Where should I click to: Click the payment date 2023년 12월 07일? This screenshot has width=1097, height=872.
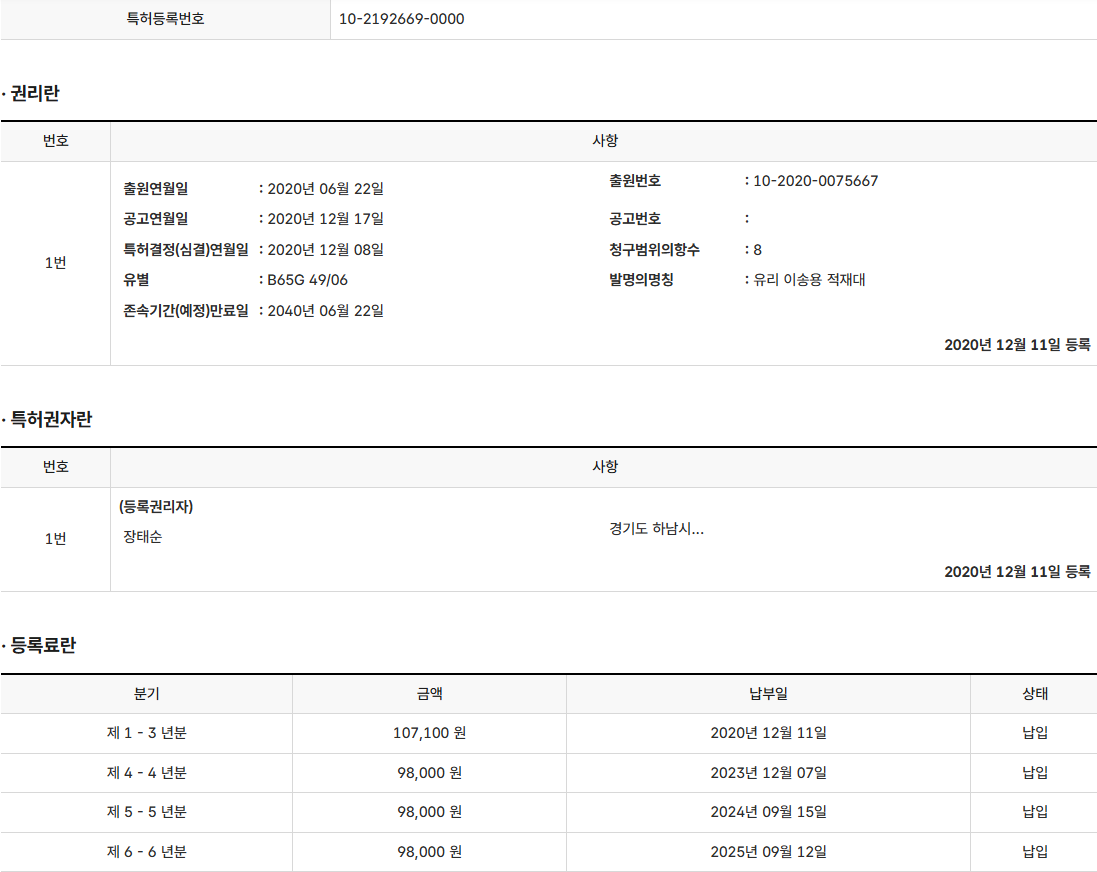[768, 773]
